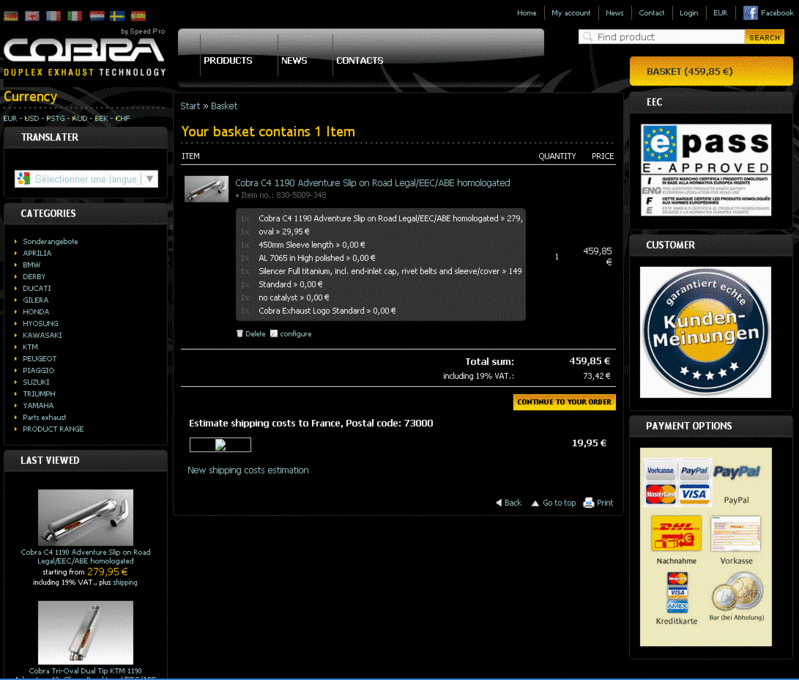Screen dimensions: 799x680
Task: Click the magnifier icon in search box
Action: click(588, 37)
